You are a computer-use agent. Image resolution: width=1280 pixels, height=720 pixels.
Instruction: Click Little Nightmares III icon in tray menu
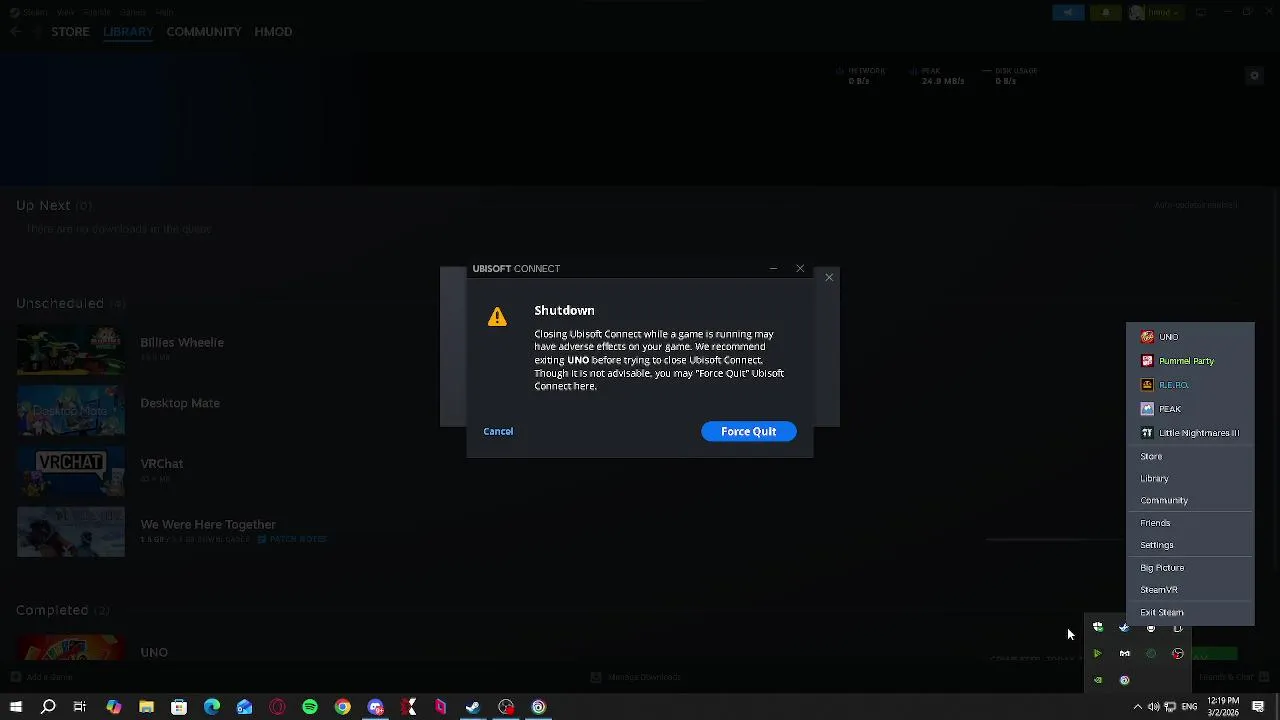pos(1147,433)
